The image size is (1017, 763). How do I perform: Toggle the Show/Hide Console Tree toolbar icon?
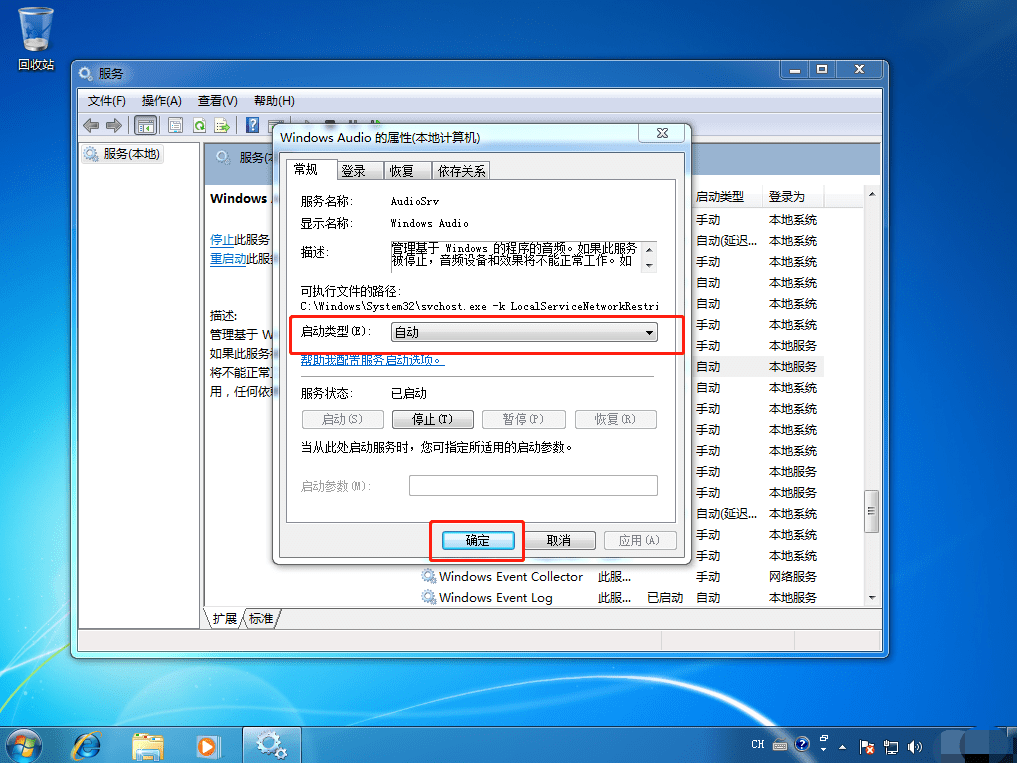coord(146,125)
